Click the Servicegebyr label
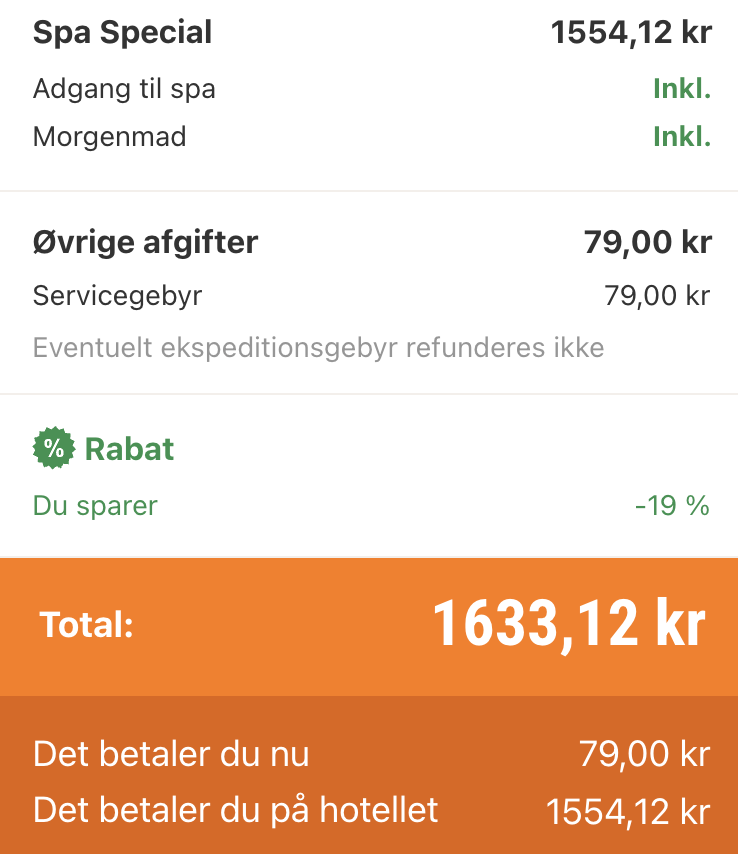Screen dimensions: 738x854 point(117,296)
